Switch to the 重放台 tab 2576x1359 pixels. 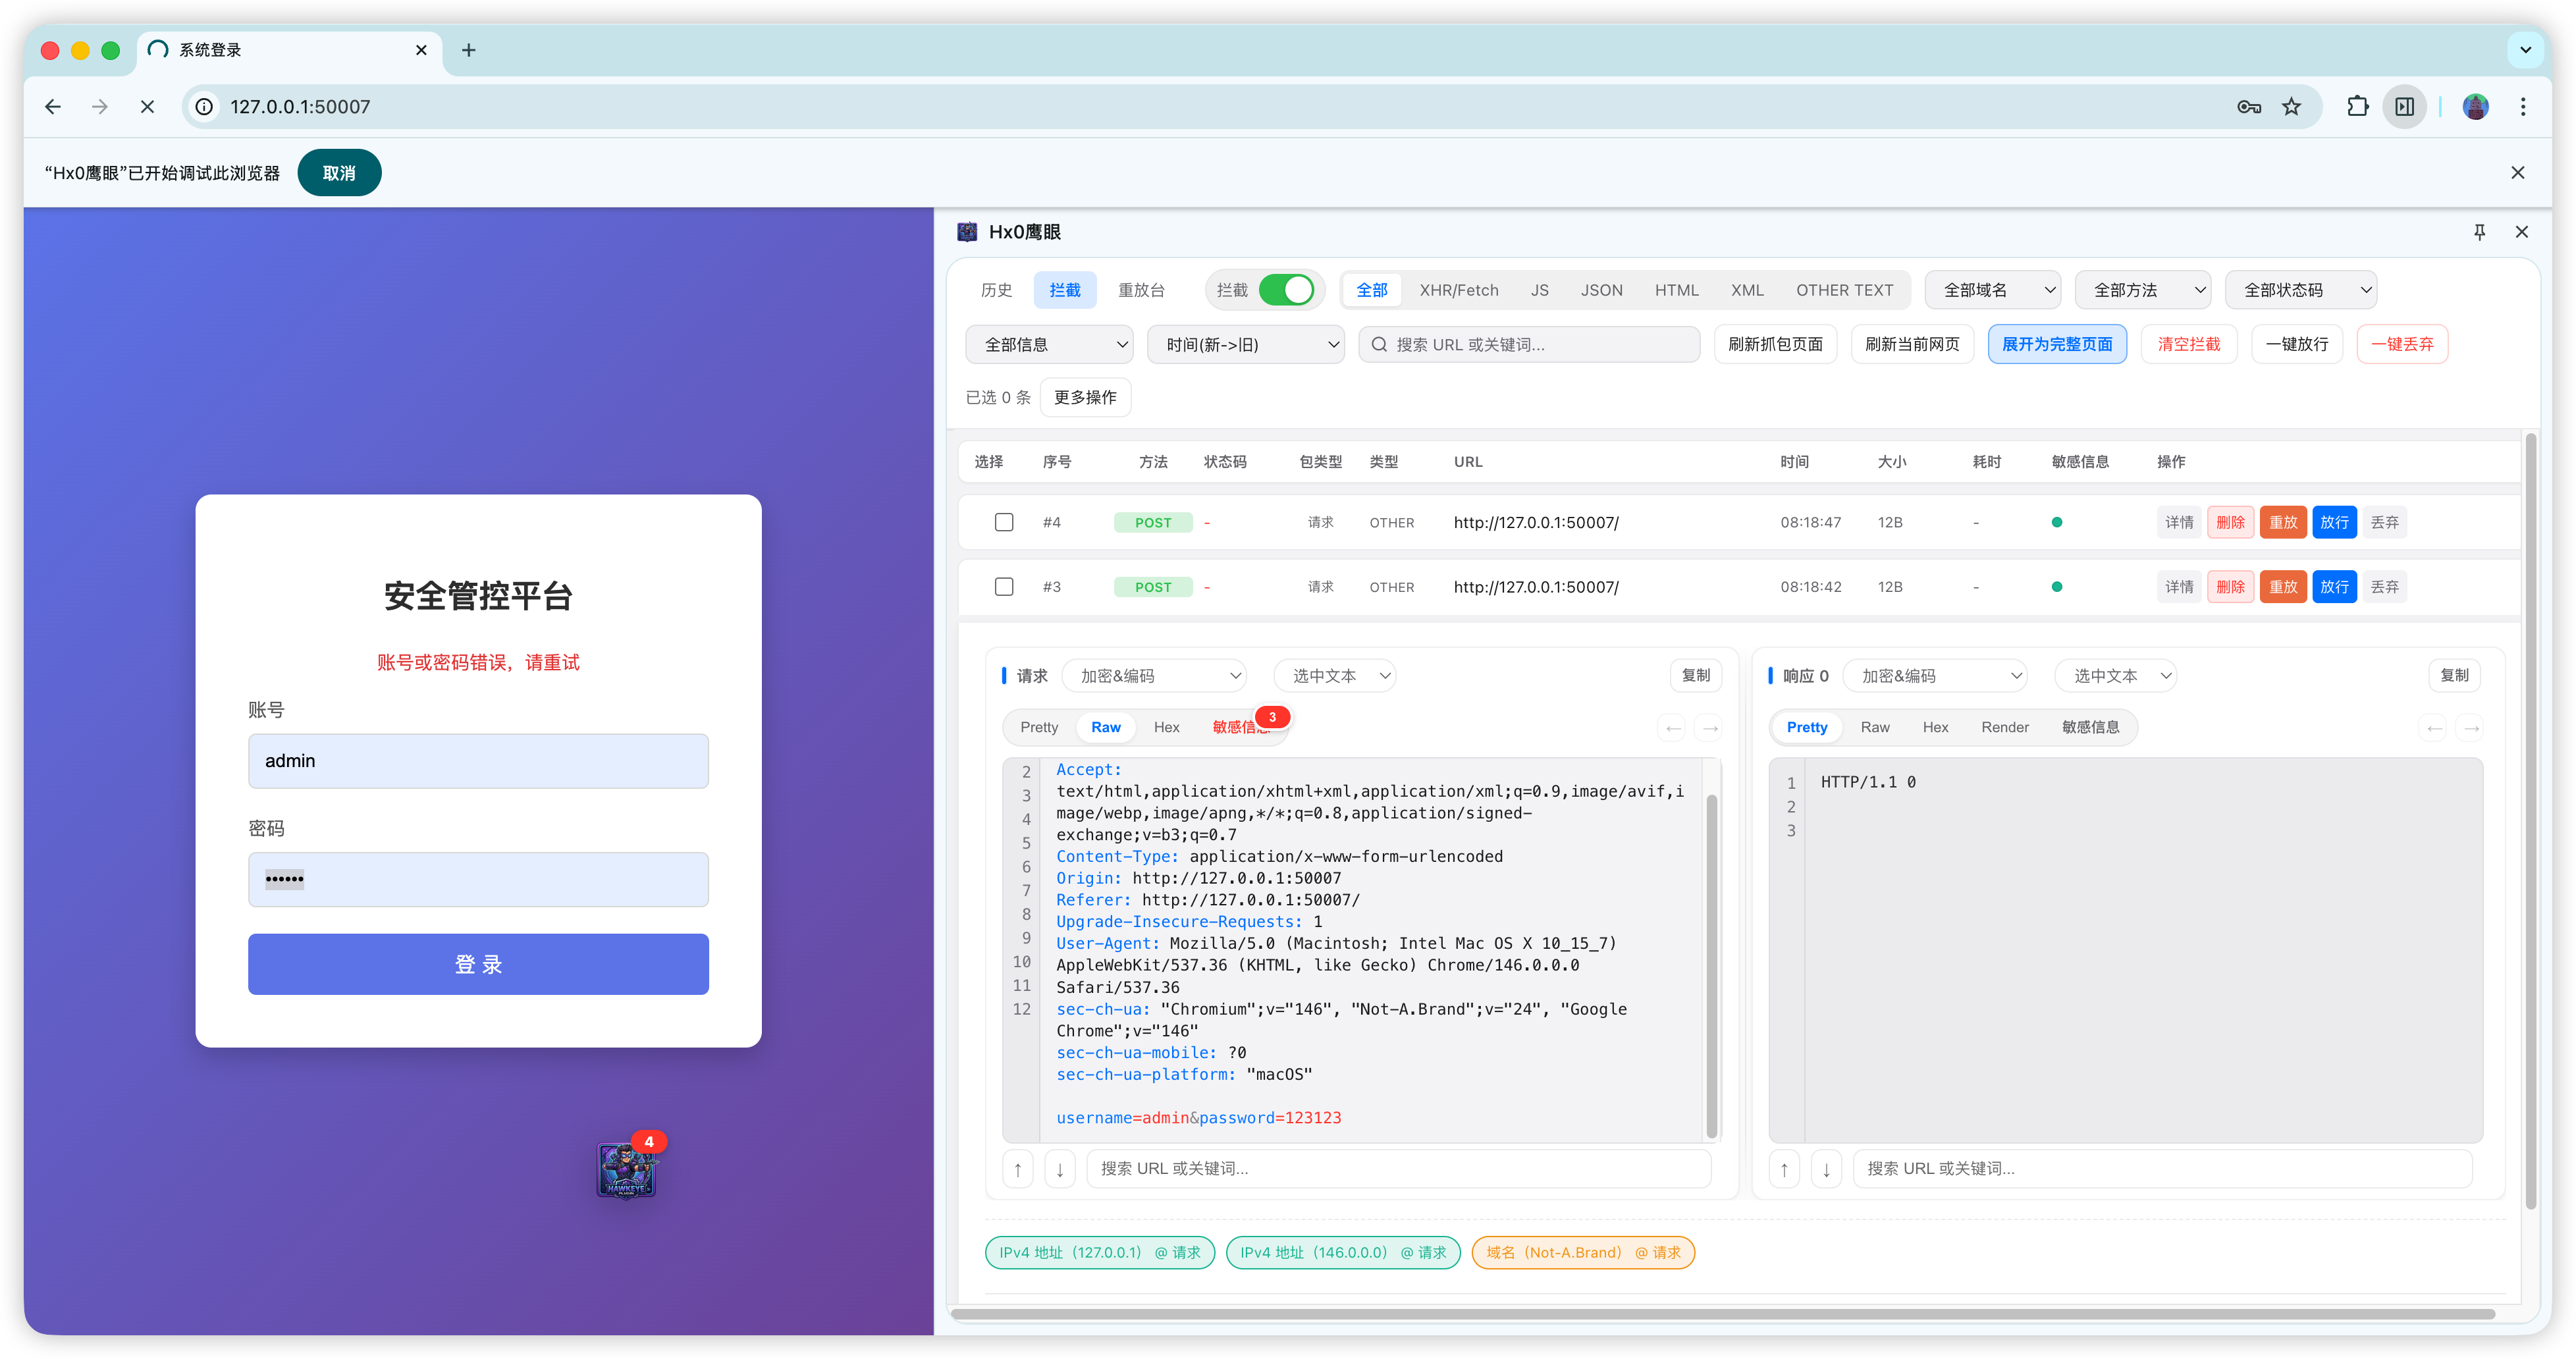tap(1141, 290)
